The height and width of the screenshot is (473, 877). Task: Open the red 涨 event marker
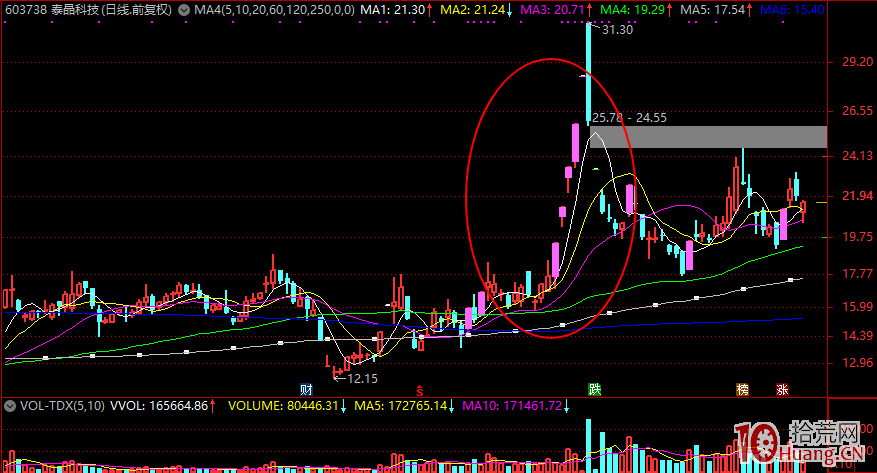782,389
